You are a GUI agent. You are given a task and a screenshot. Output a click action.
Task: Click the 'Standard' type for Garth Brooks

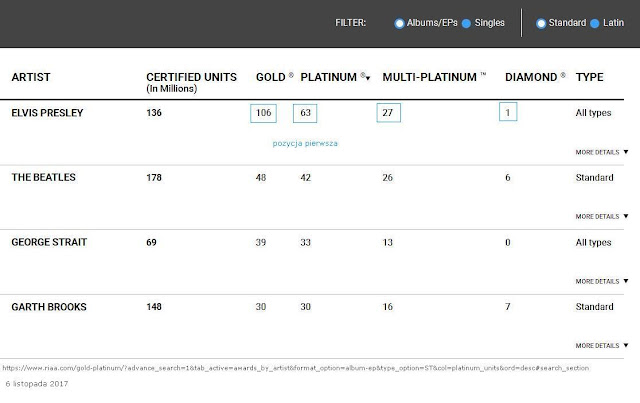(595, 307)
